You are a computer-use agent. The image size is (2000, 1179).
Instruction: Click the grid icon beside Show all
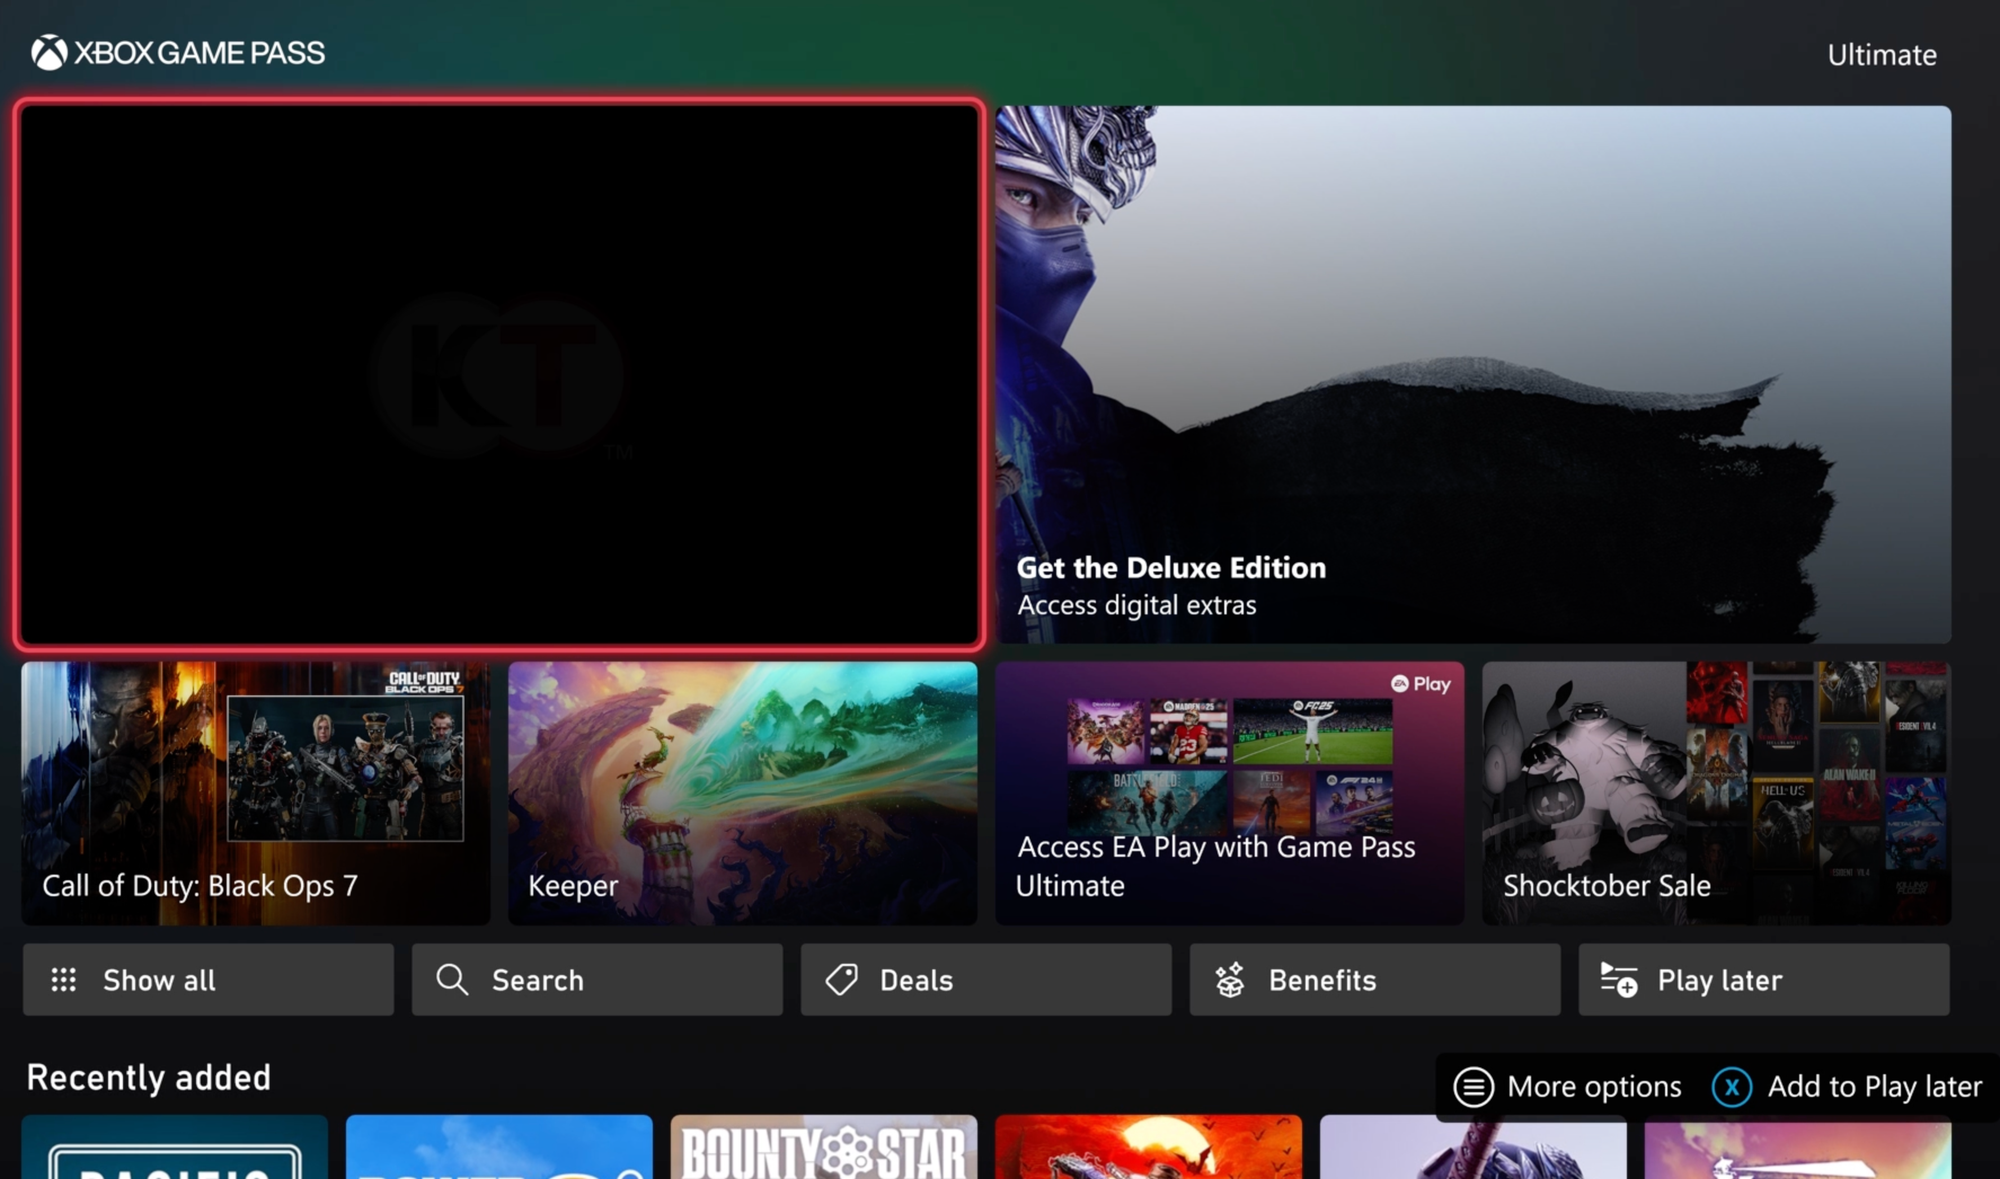[65, 980]
